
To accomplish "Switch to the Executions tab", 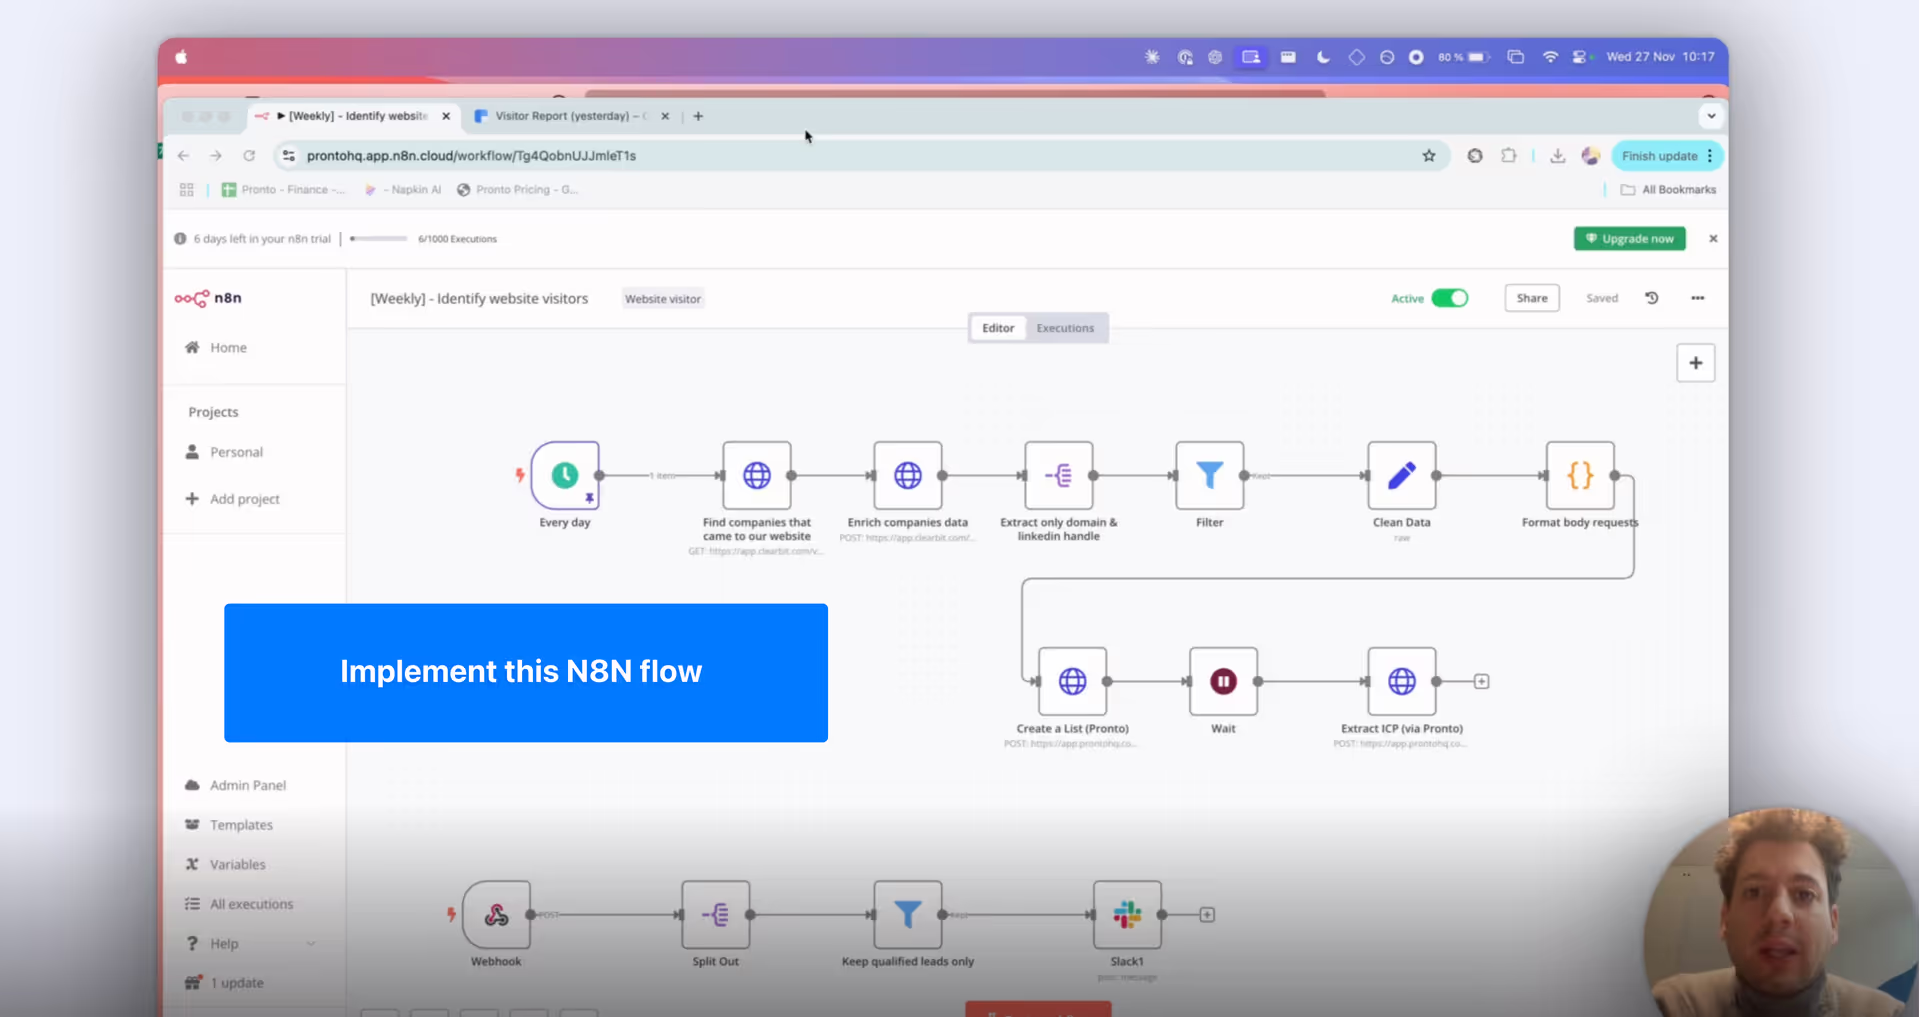I will (1065, 328).
